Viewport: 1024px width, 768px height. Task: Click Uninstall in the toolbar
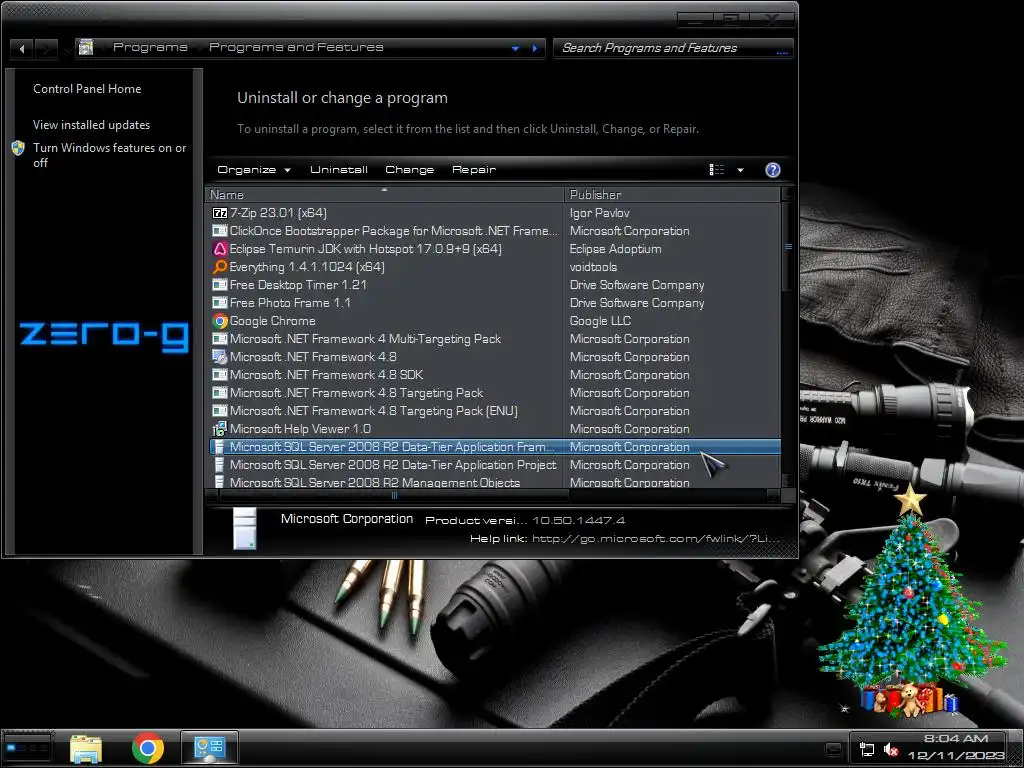pos(339,170)
